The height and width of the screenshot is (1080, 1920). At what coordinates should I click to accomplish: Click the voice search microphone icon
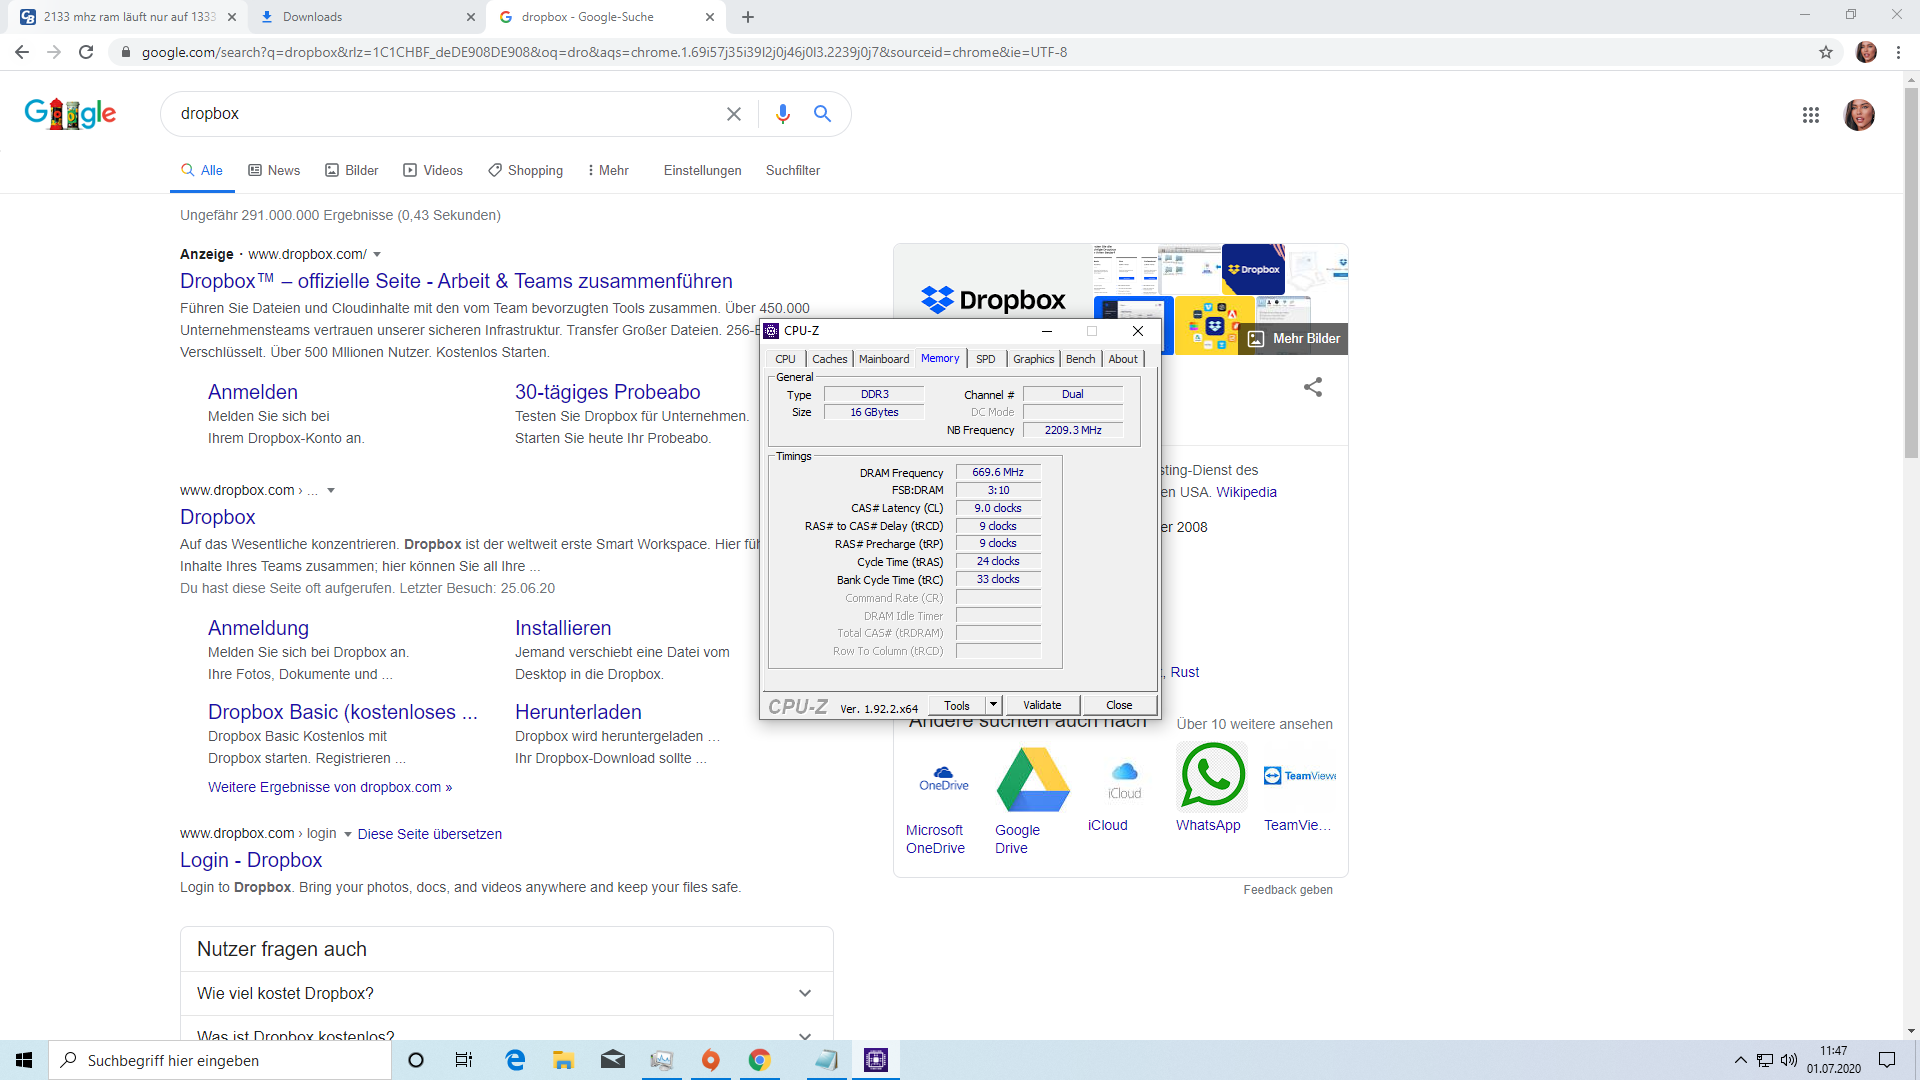click(x=783, y=114)
